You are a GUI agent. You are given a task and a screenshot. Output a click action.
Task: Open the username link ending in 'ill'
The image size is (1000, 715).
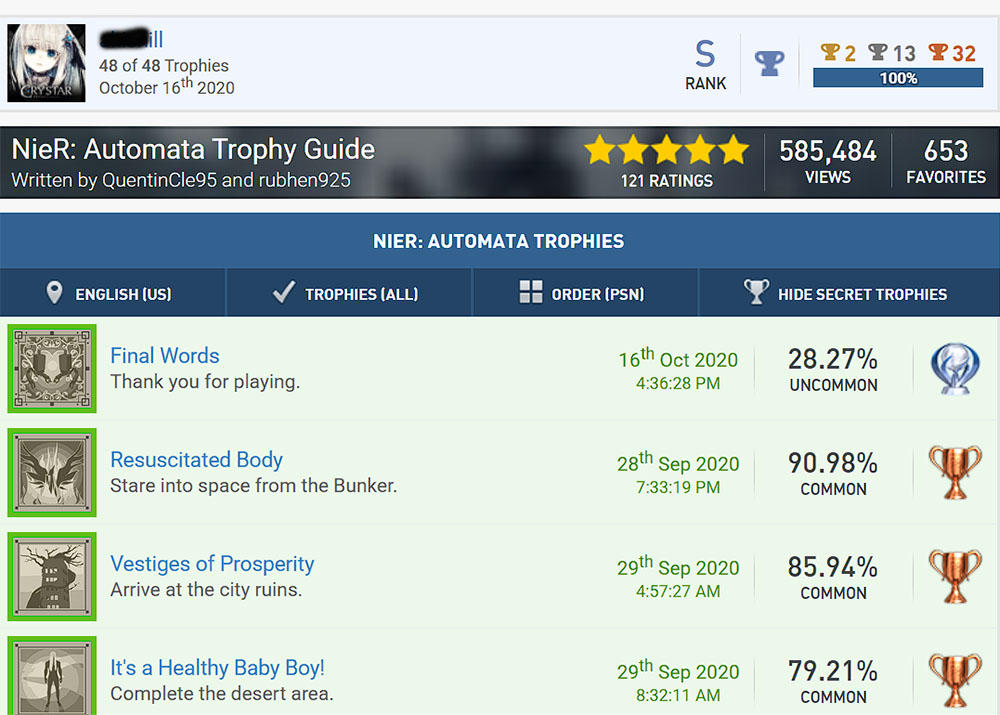tap(131, 39)
